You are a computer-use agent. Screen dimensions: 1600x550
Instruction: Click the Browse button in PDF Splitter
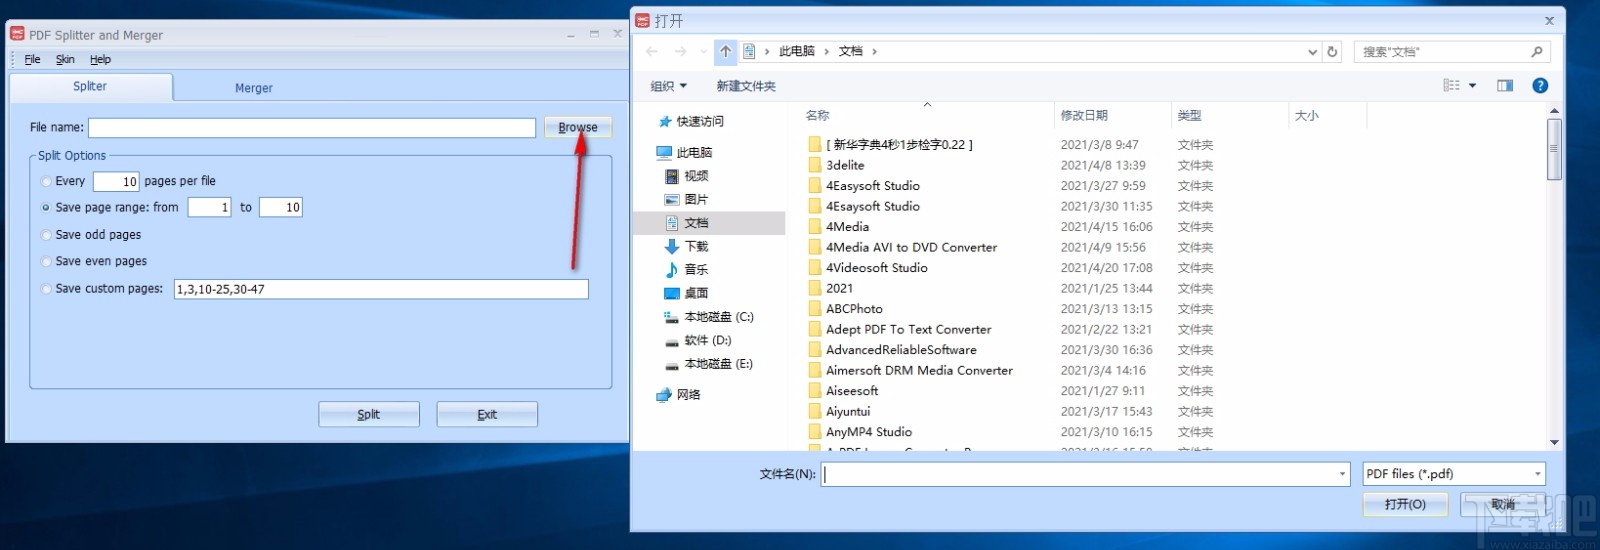tap(578, 127)
